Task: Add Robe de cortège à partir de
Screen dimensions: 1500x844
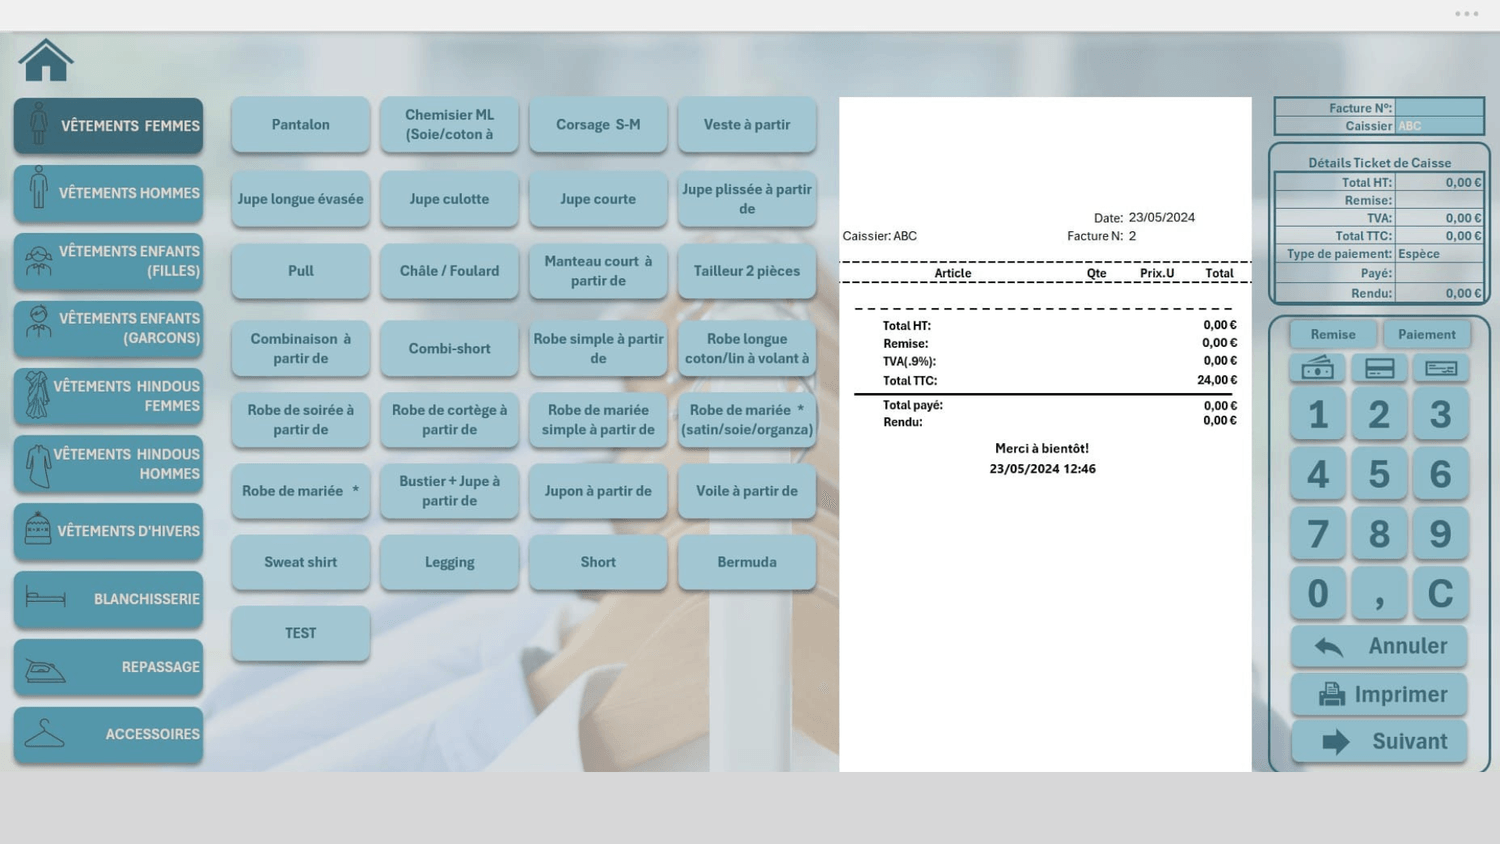Action: 449,420
